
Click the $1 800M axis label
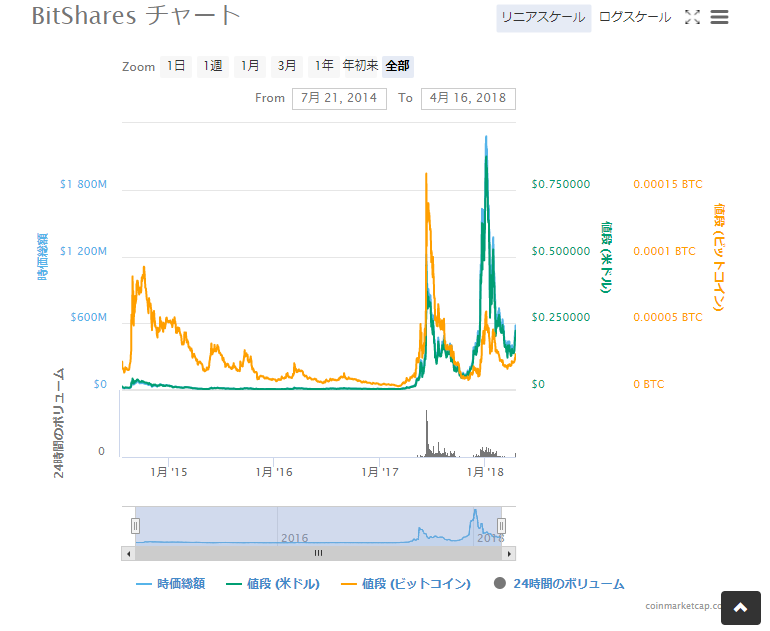point(83,184)
